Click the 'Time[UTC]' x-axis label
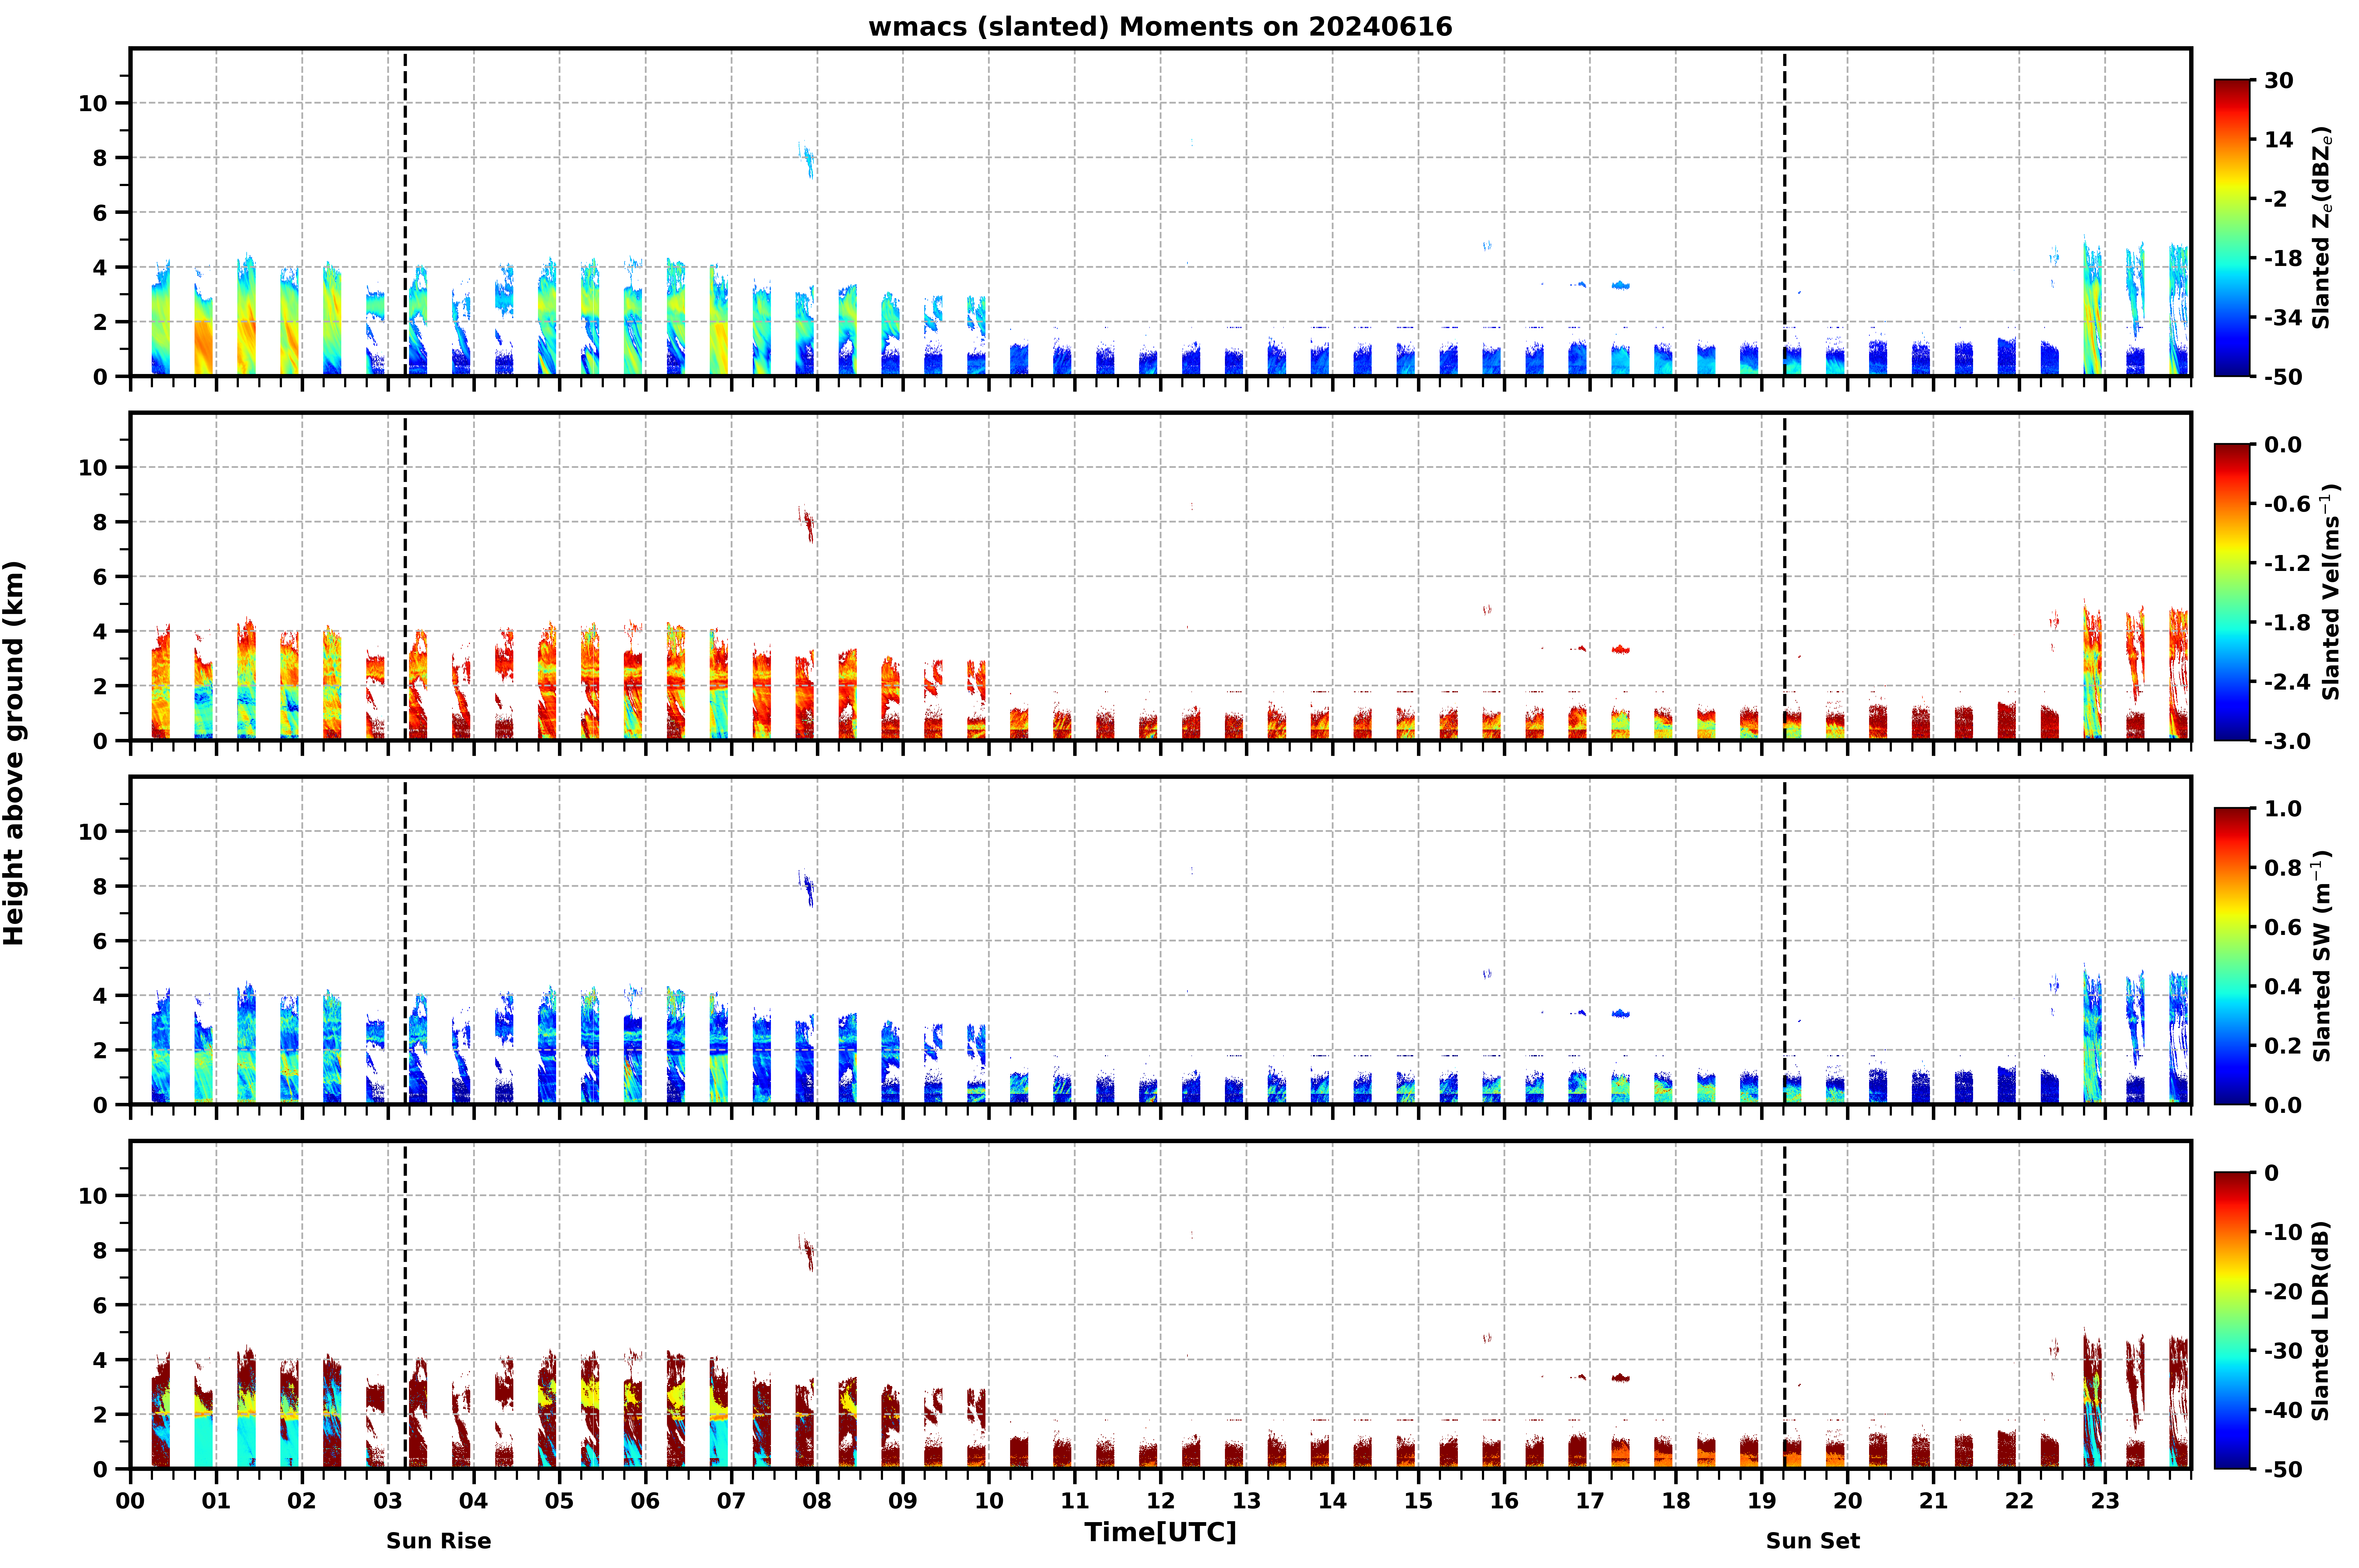 [x=1160, y=1532]
